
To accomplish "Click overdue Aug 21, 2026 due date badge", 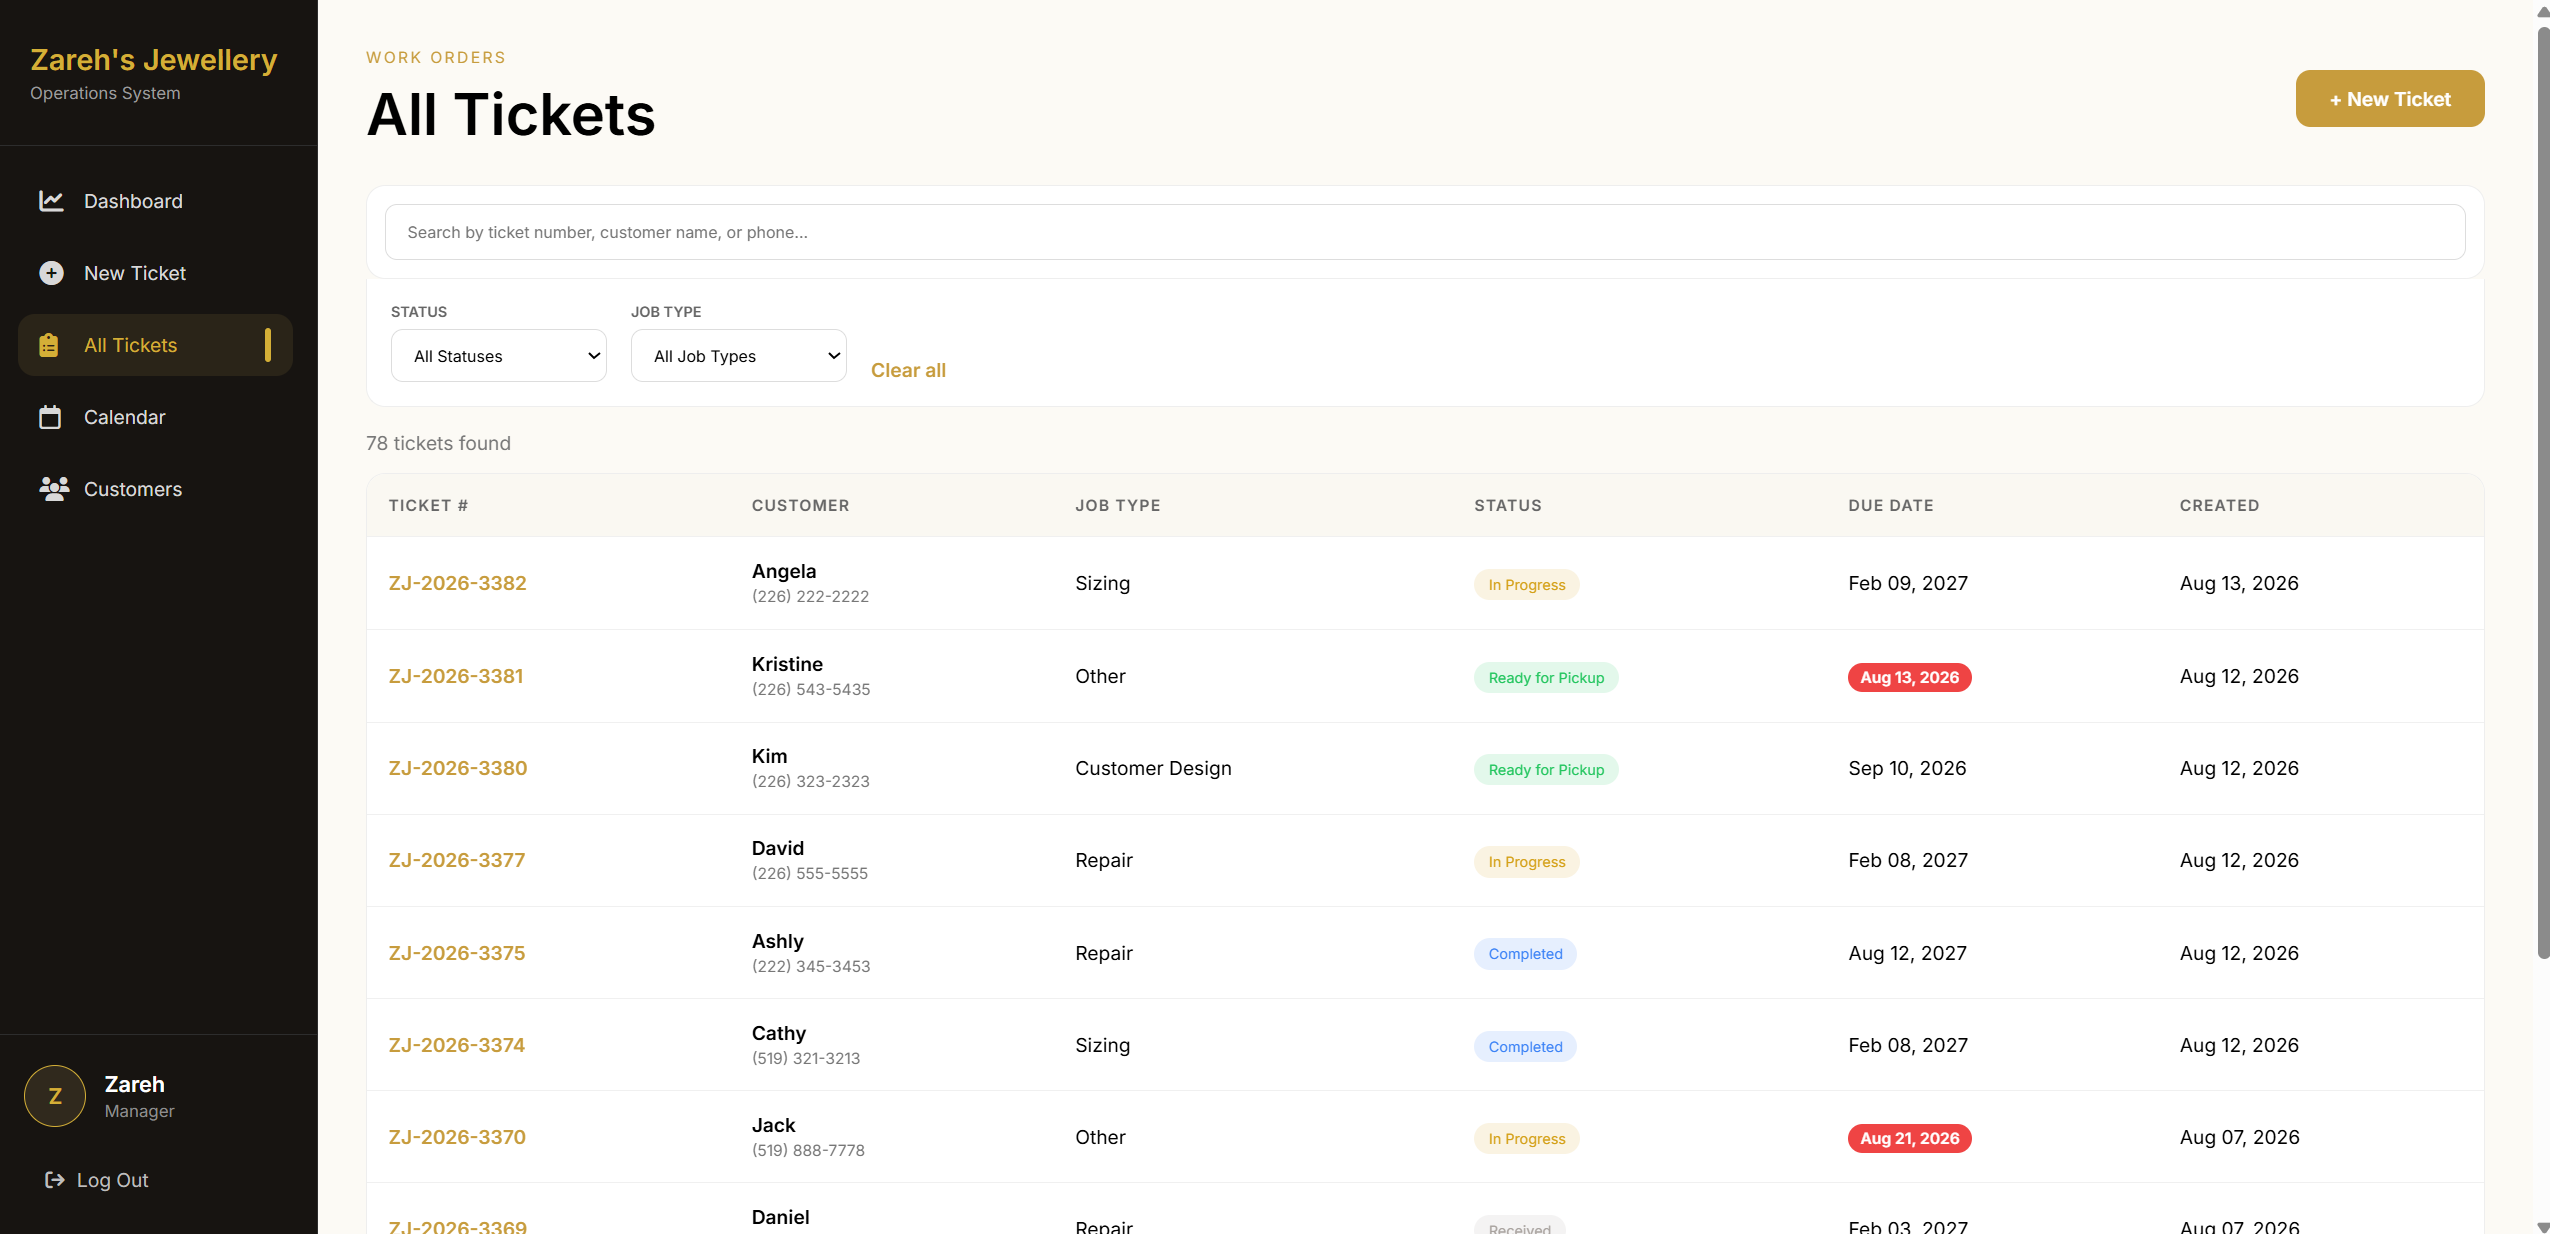I will (1908, 1139).
